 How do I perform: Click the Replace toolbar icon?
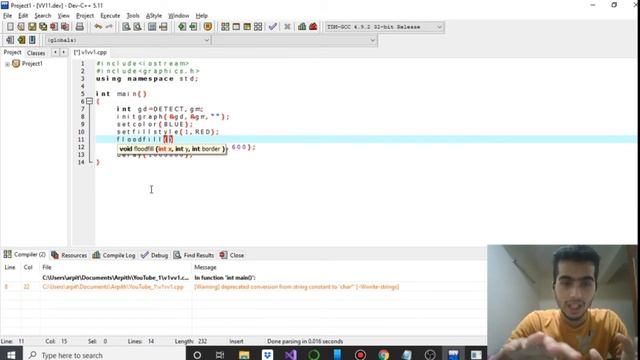[138, 27]
